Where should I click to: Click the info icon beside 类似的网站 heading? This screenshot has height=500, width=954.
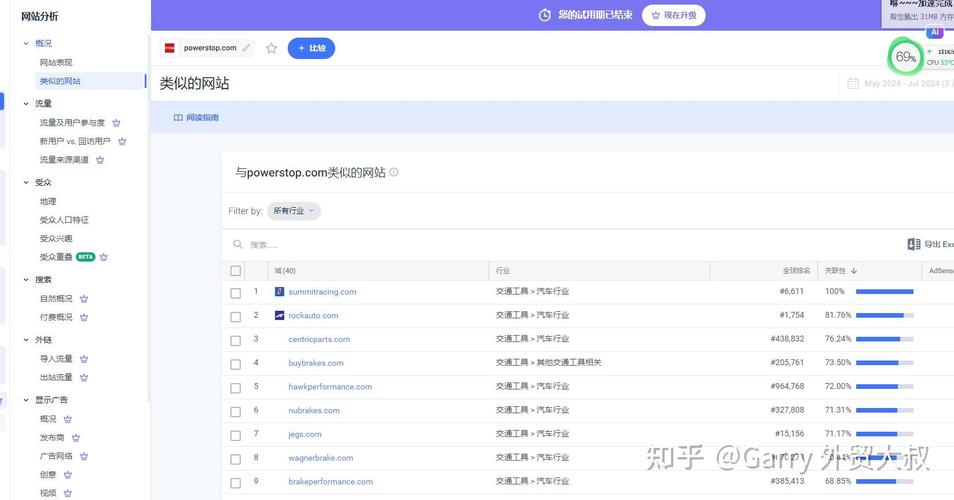(394, 172)
